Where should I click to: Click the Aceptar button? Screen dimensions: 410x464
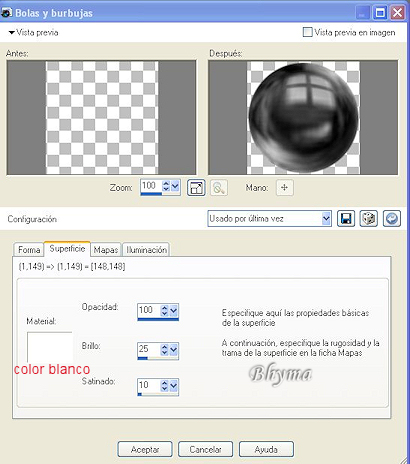pos(145,449)
